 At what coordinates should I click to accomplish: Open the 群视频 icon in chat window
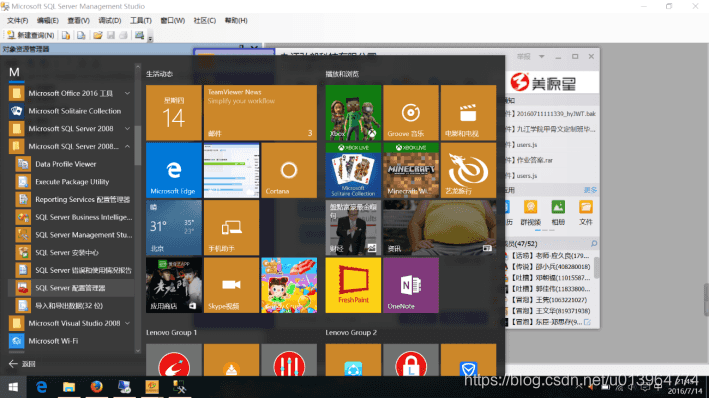pos(530,213)
